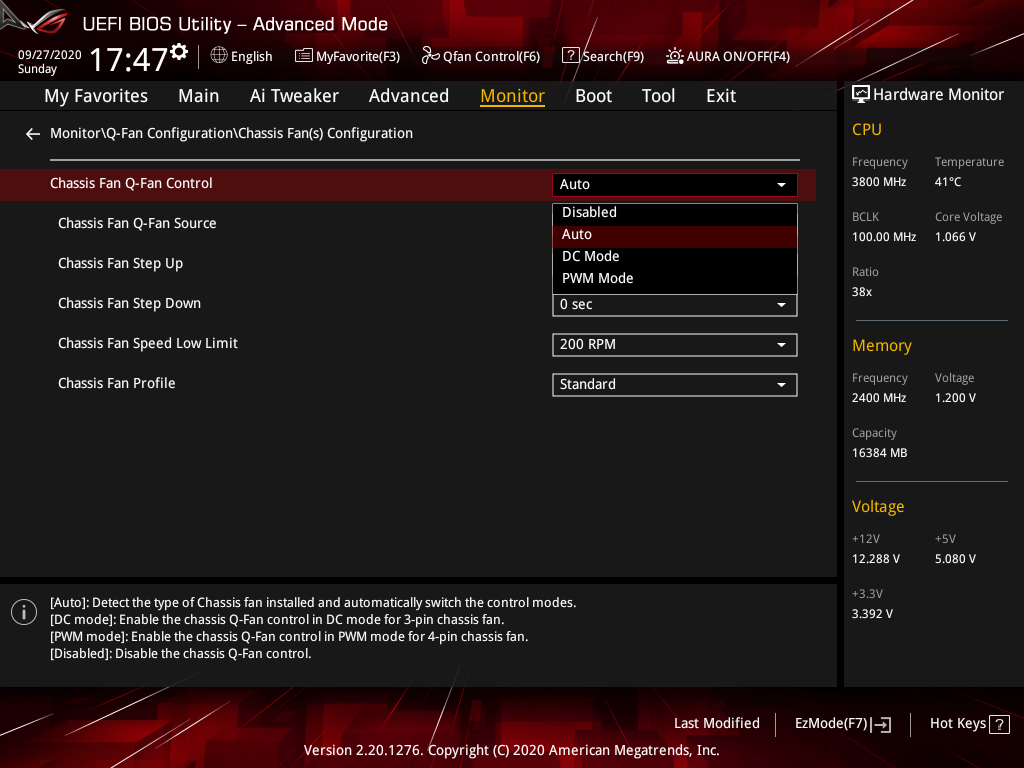Click the Core Voltage value 1.066 V
The width and height of the screenshot is (1024, 768).
click(x=955, y=237)
